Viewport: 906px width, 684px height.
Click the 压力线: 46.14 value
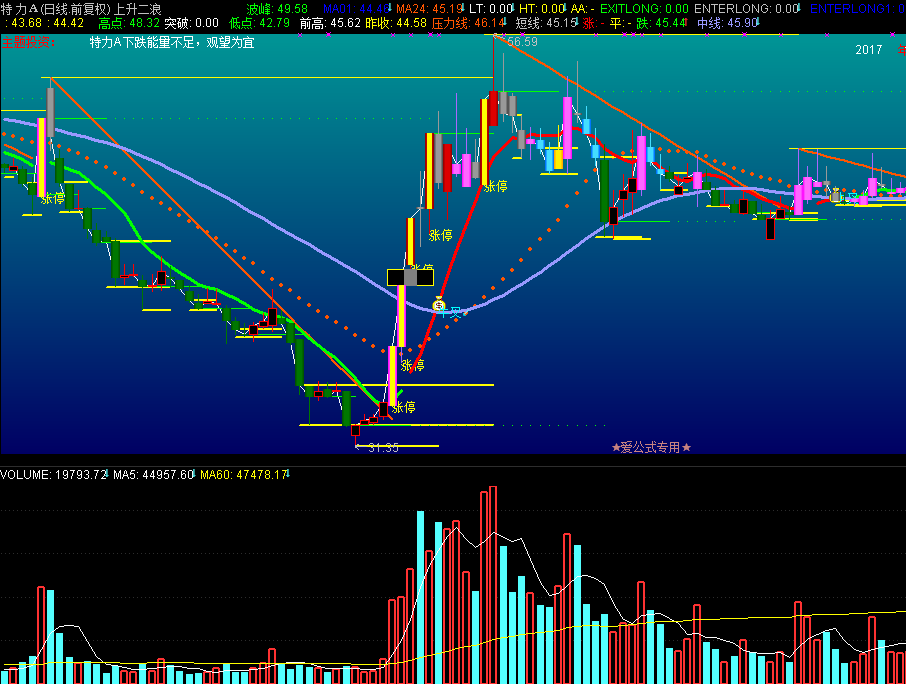(469, 23)
